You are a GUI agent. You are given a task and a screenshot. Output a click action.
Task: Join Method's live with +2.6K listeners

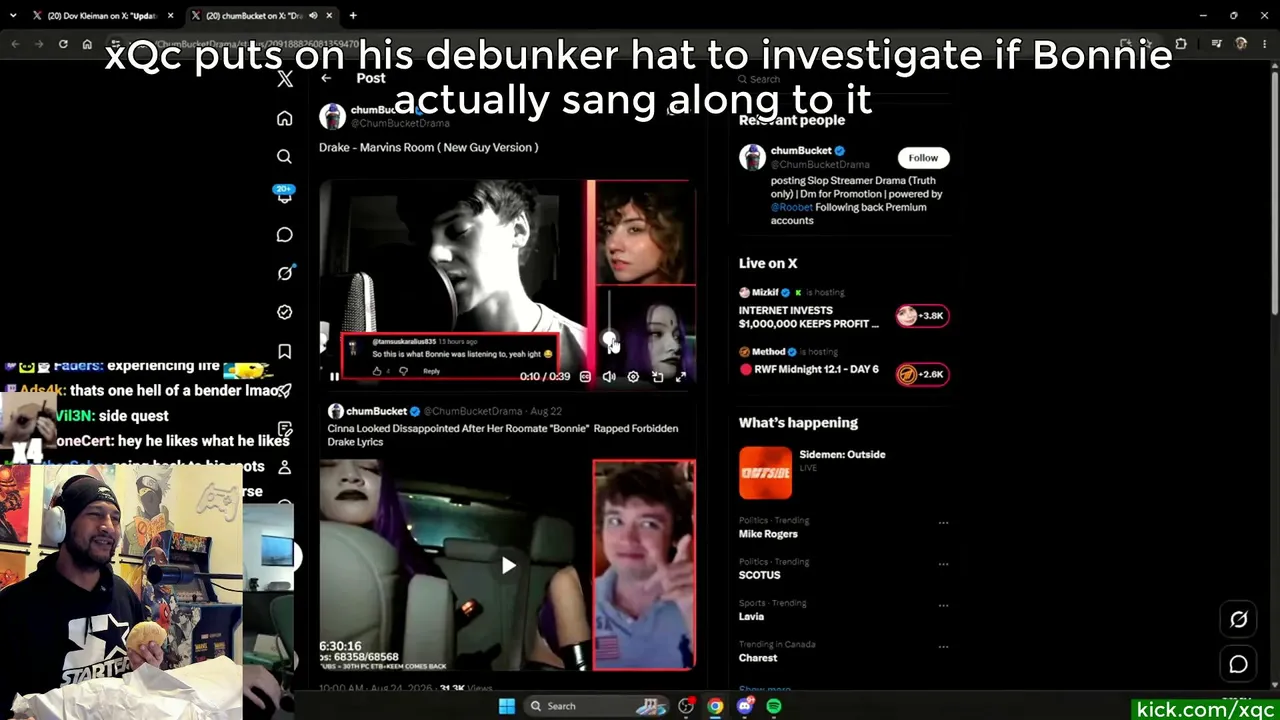[x=922, y=374]
